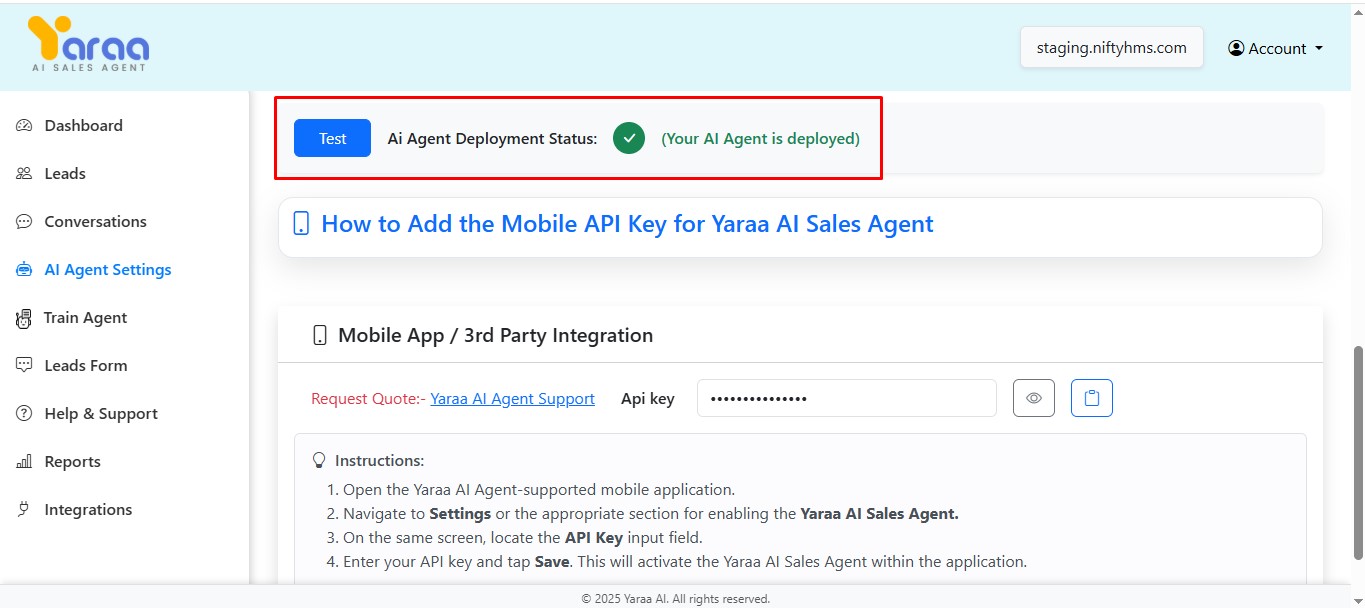Click the Ai Agent Deployment Status label
Viewport: 1365px width, 608px height.
click(492, 138)
